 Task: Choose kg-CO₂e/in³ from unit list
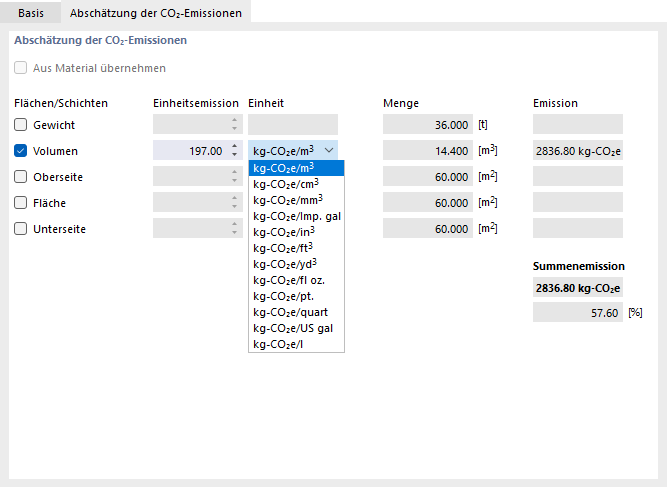point(296,232)
